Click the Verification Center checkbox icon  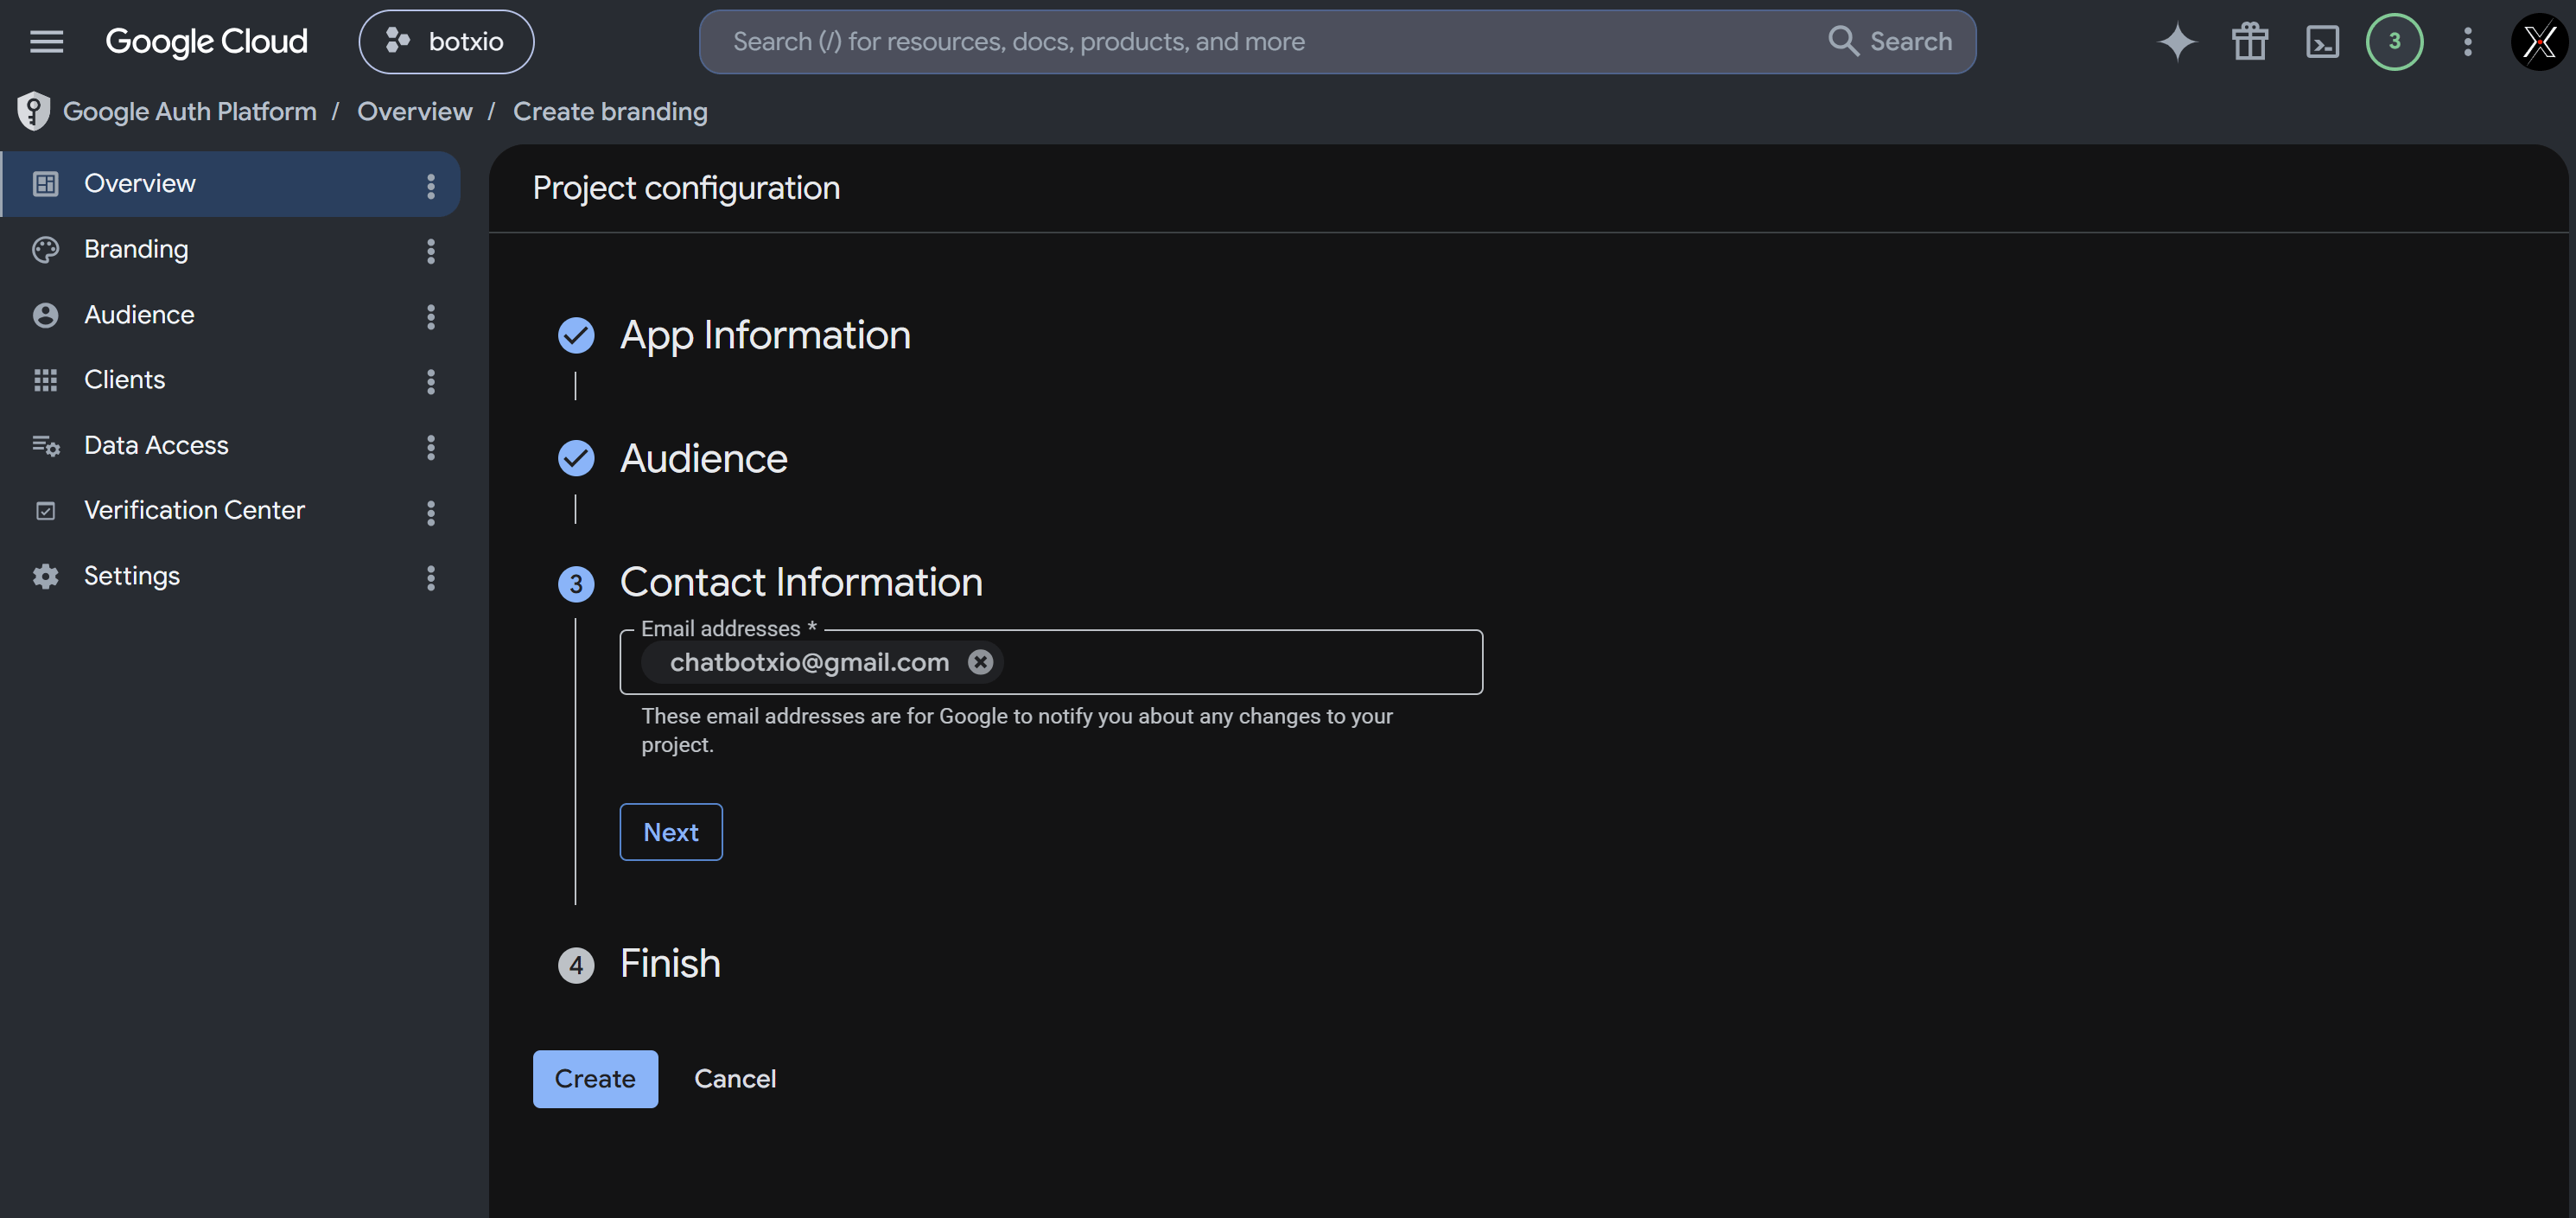click(45, 511)
